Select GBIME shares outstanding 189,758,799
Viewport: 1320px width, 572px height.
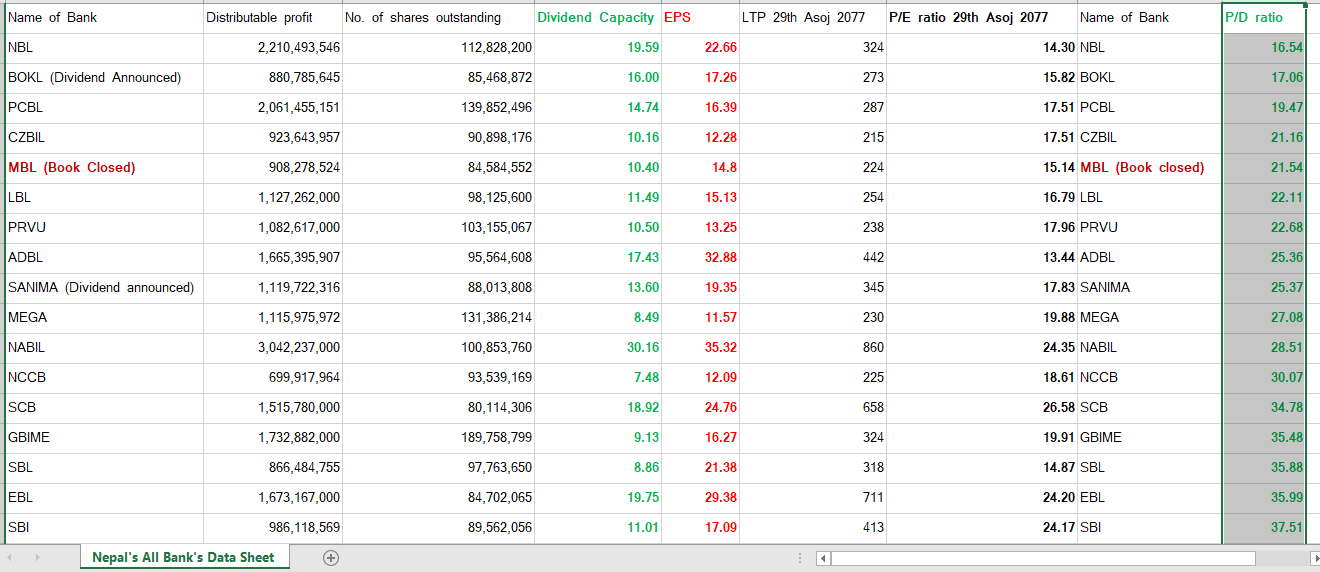(438, 437)
